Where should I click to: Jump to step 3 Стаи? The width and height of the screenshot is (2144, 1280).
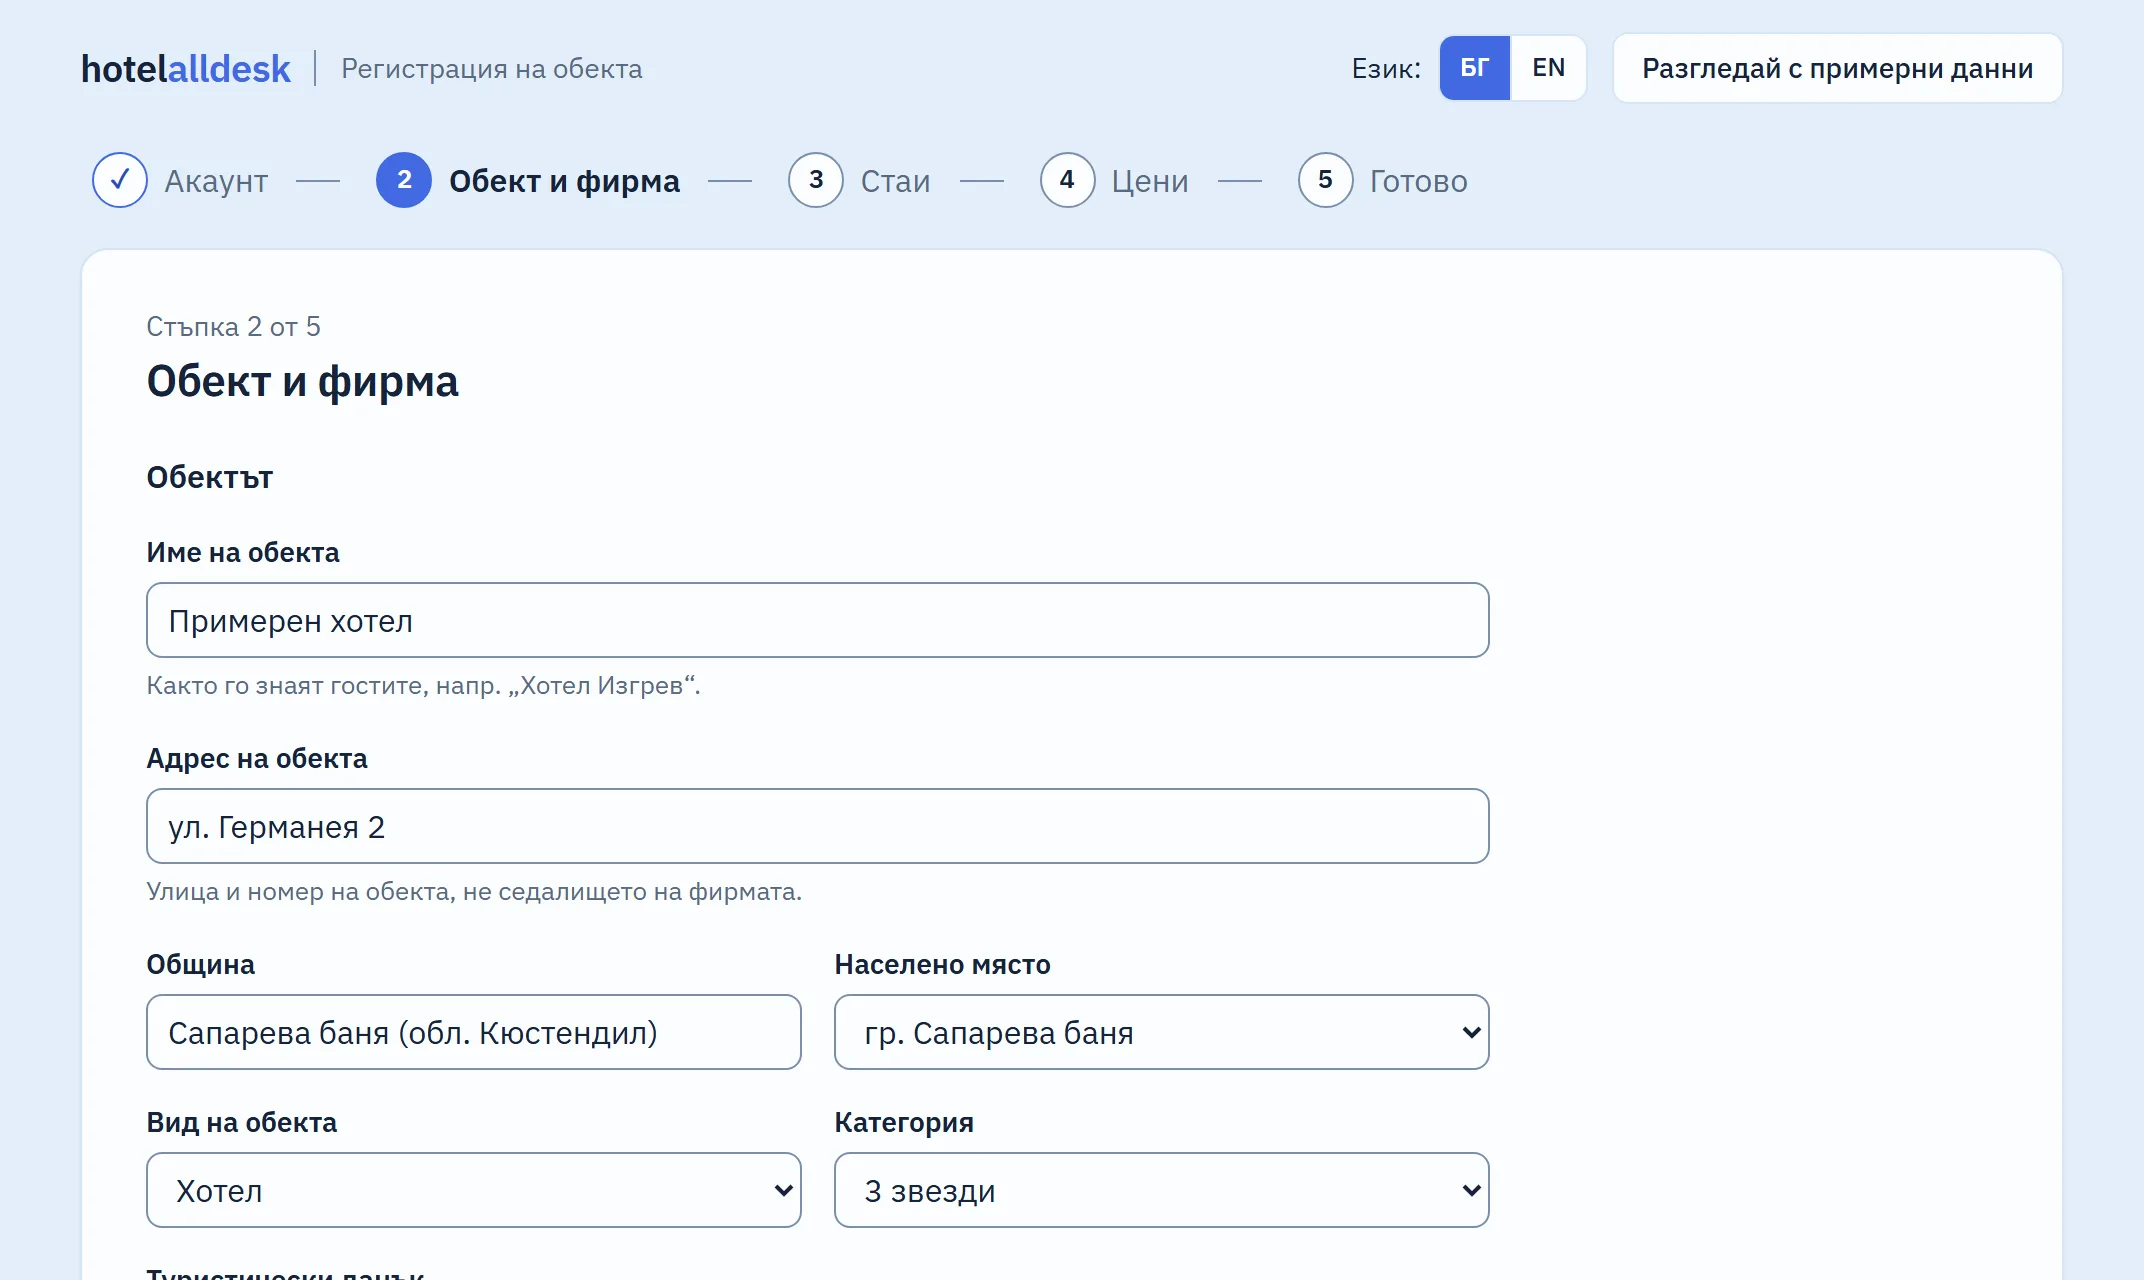point(860,180)
